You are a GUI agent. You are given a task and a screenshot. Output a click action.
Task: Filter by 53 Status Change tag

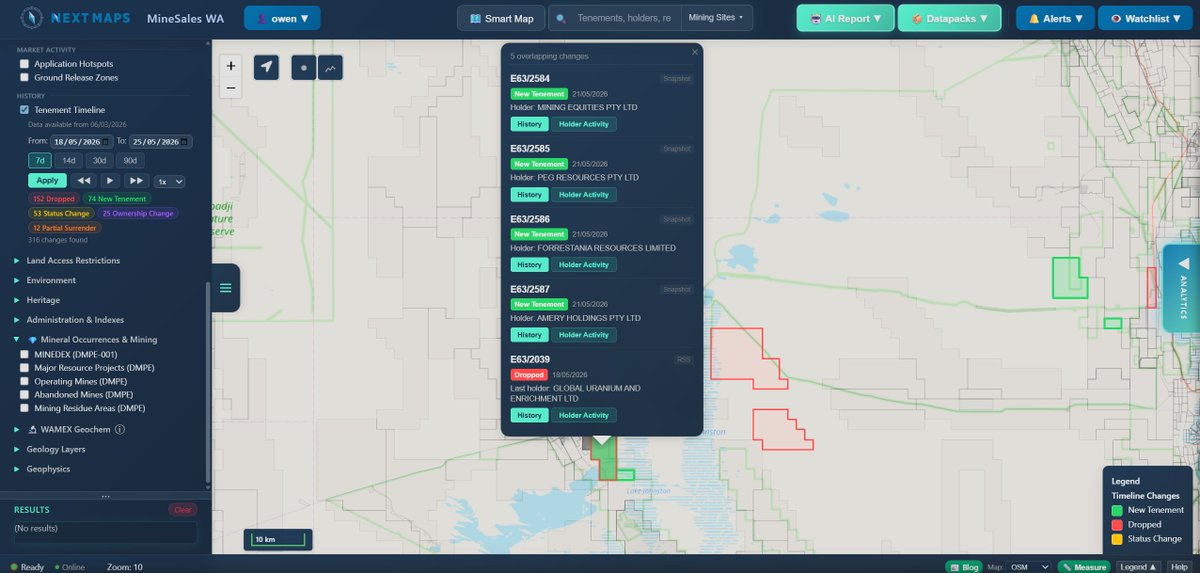(x=62, y=213)
